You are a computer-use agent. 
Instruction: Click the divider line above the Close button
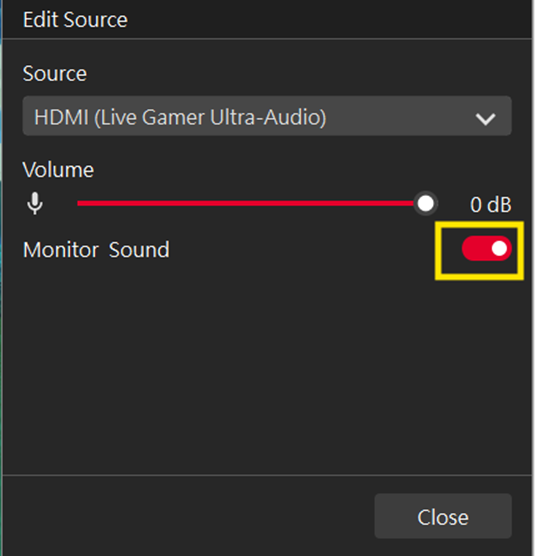[267, 474]
